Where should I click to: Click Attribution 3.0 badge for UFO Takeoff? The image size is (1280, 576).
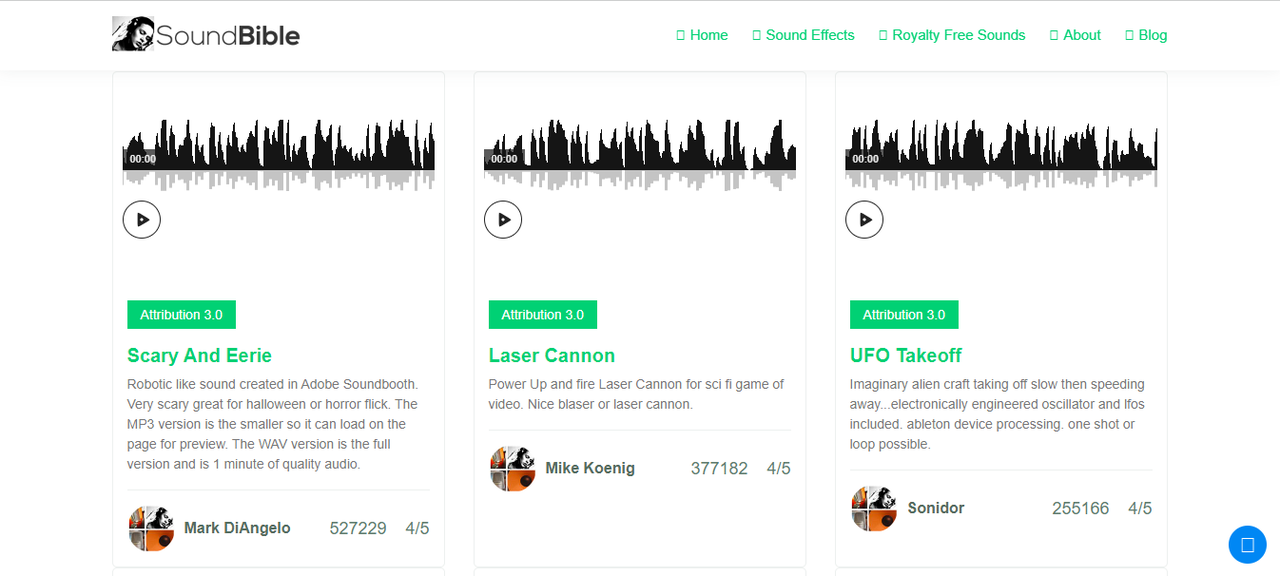coord(903,314)
